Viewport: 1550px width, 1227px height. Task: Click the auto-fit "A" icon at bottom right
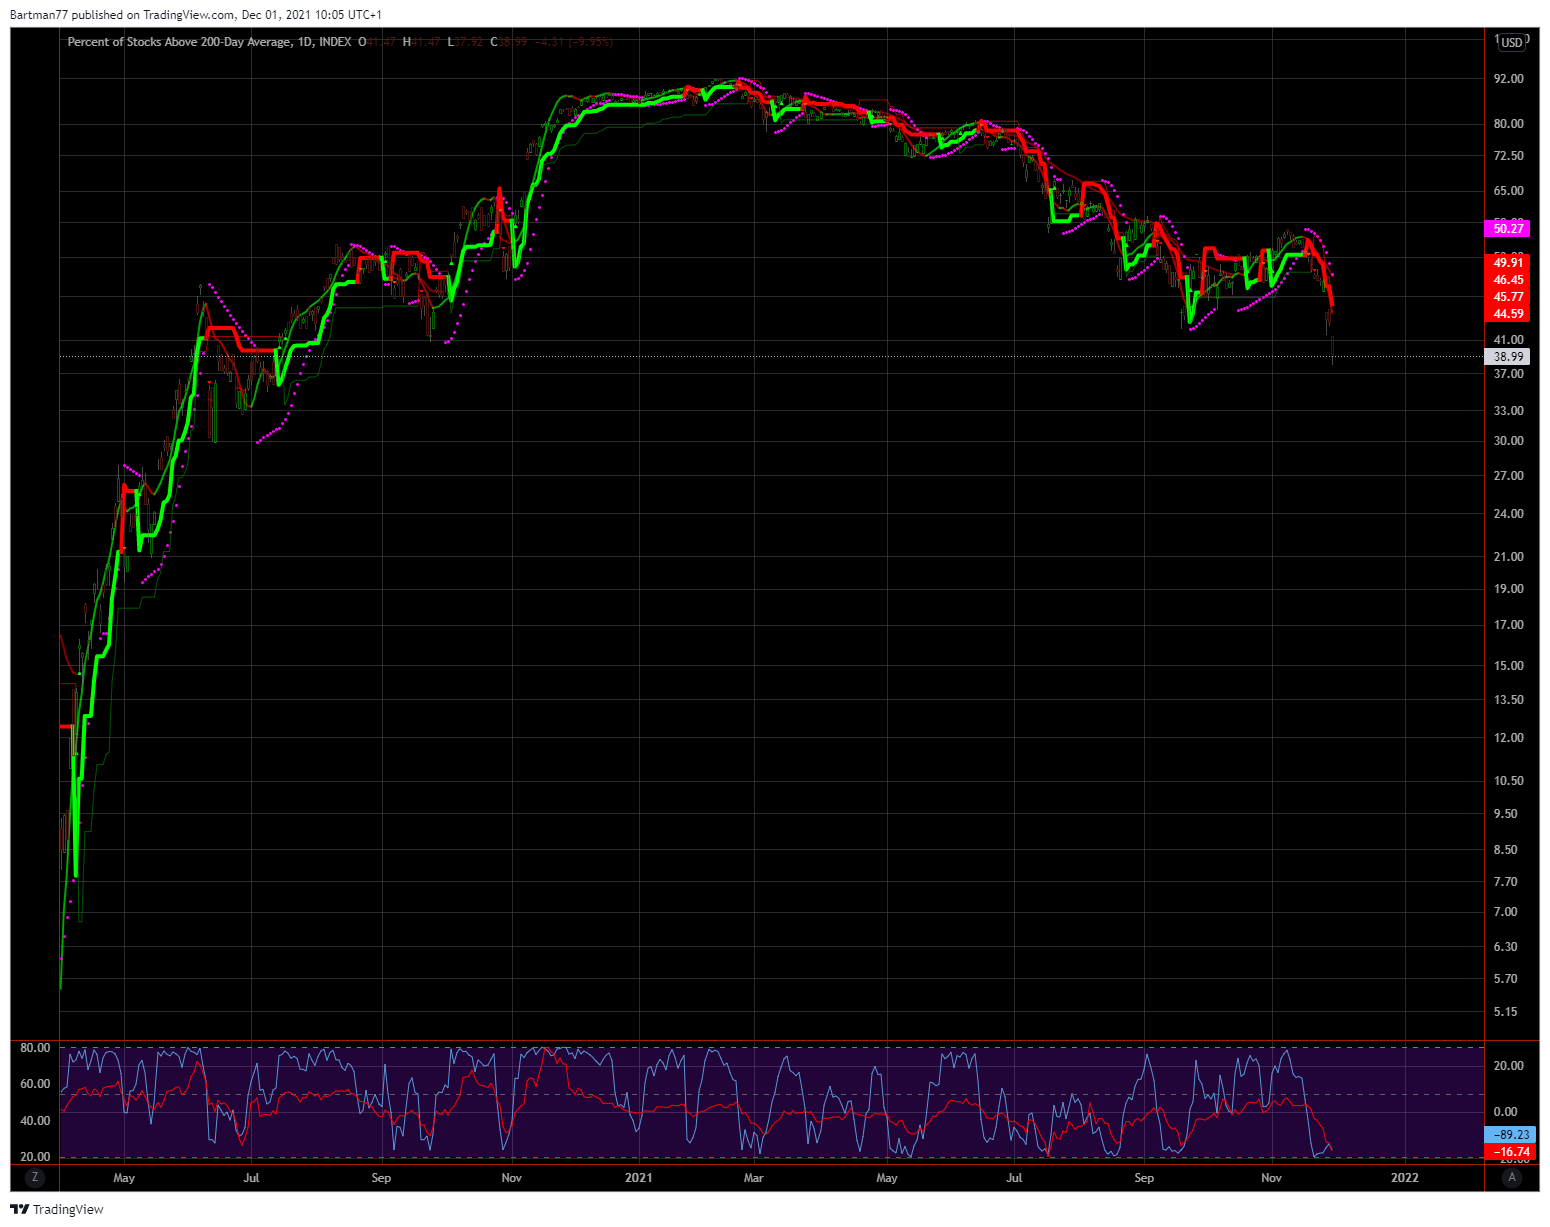pyautogui.click(x=1513, y=1177)
